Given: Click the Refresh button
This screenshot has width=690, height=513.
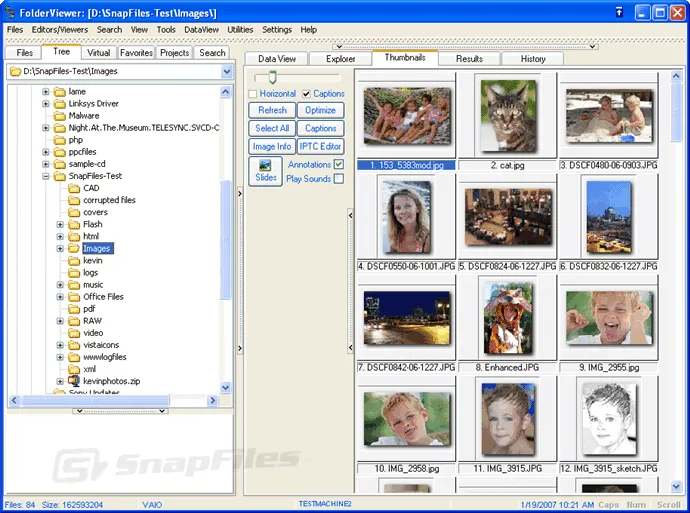Looking at the screenshot, I should 272,110.
